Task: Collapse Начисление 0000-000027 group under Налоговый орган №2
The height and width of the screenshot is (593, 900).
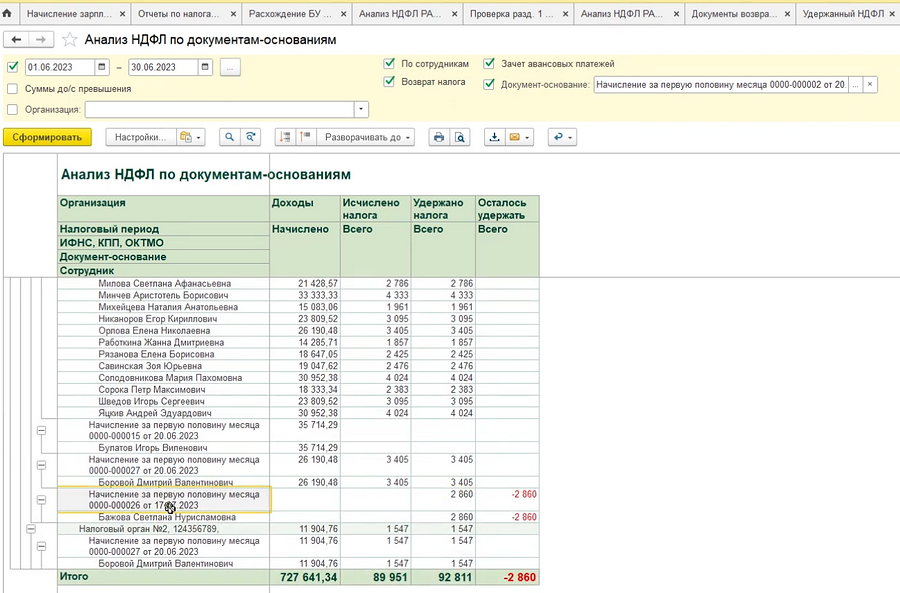Action: [x=41, y=547]
